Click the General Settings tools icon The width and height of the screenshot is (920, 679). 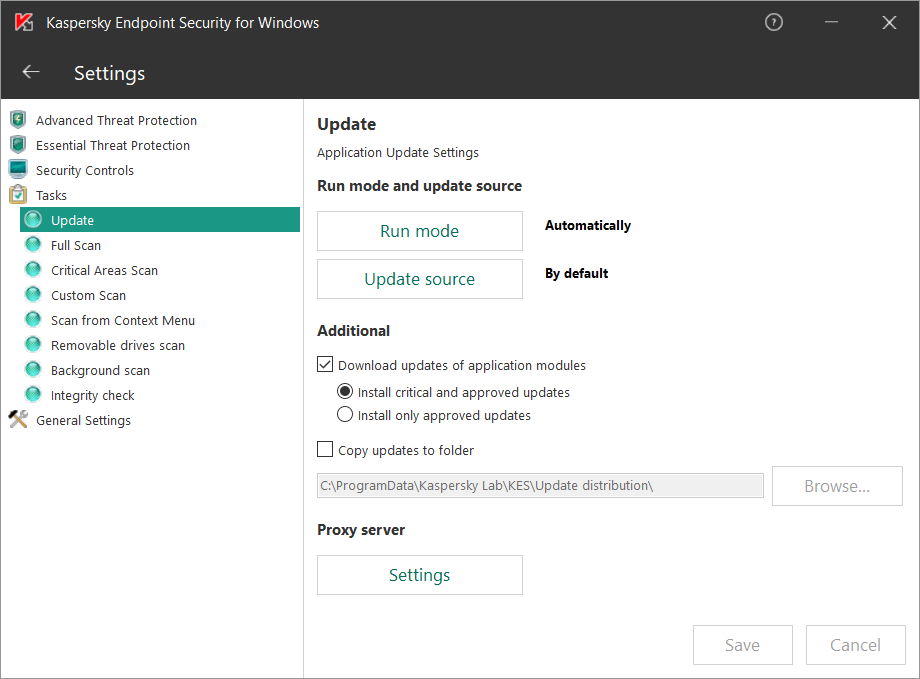[x=18, y=420]
